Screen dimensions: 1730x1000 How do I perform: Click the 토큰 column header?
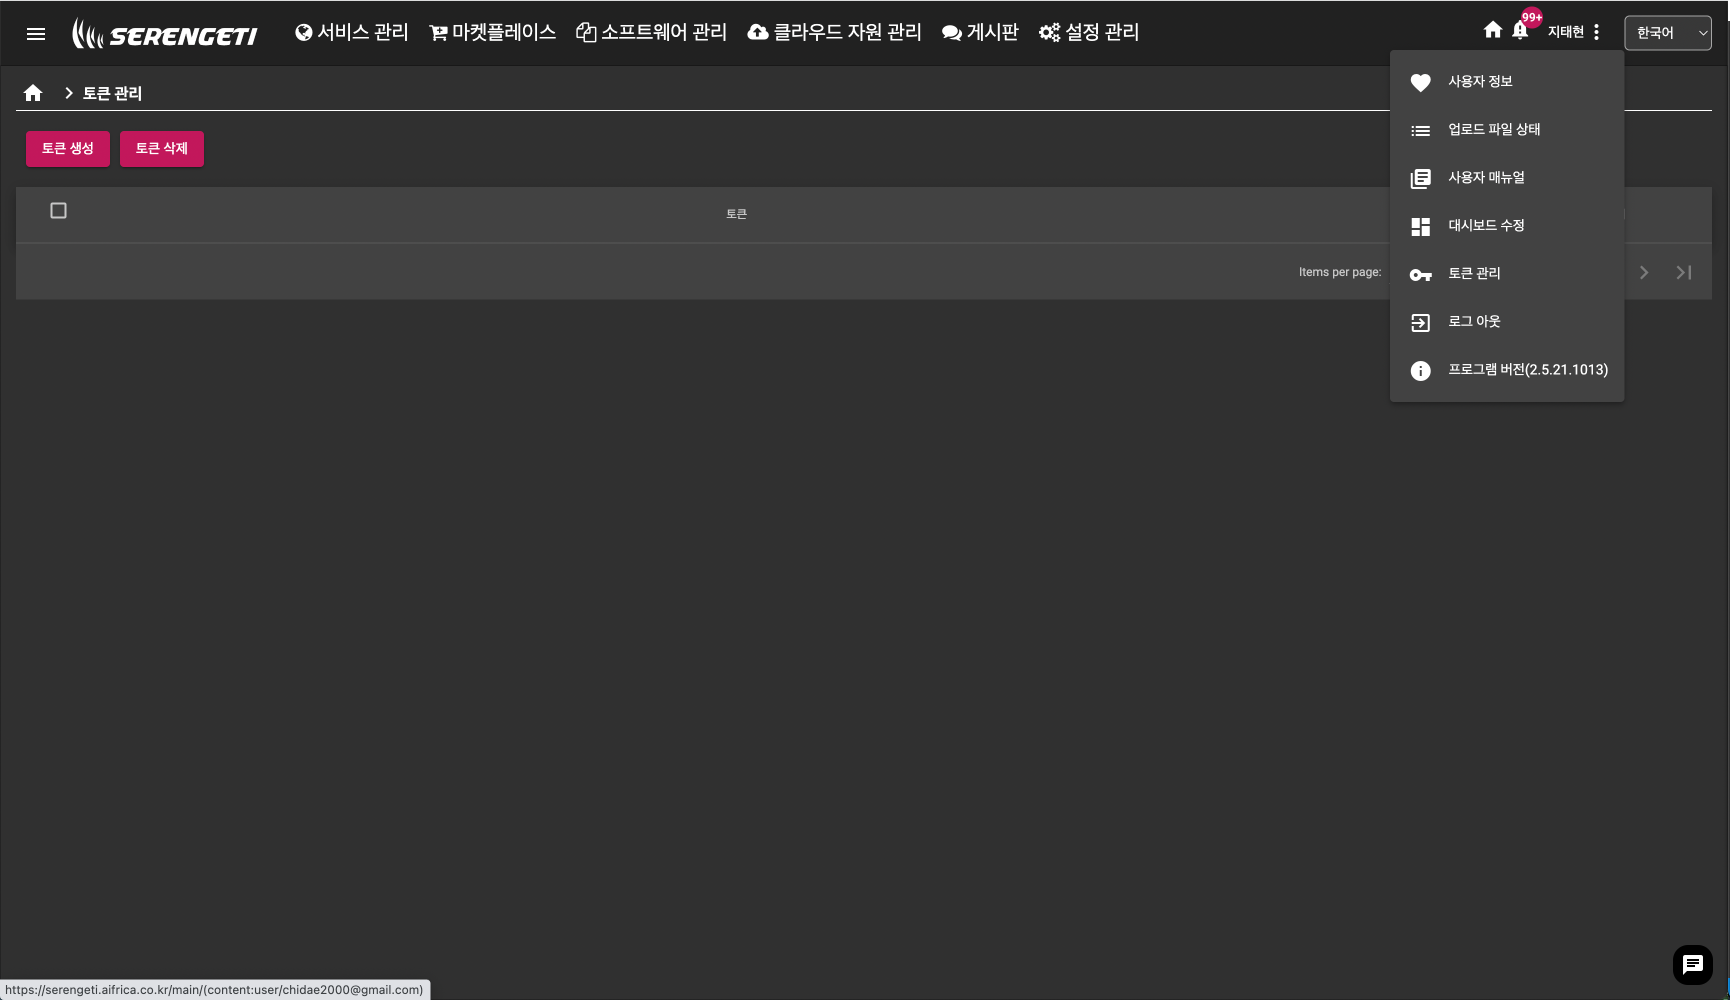click(736, 214)
